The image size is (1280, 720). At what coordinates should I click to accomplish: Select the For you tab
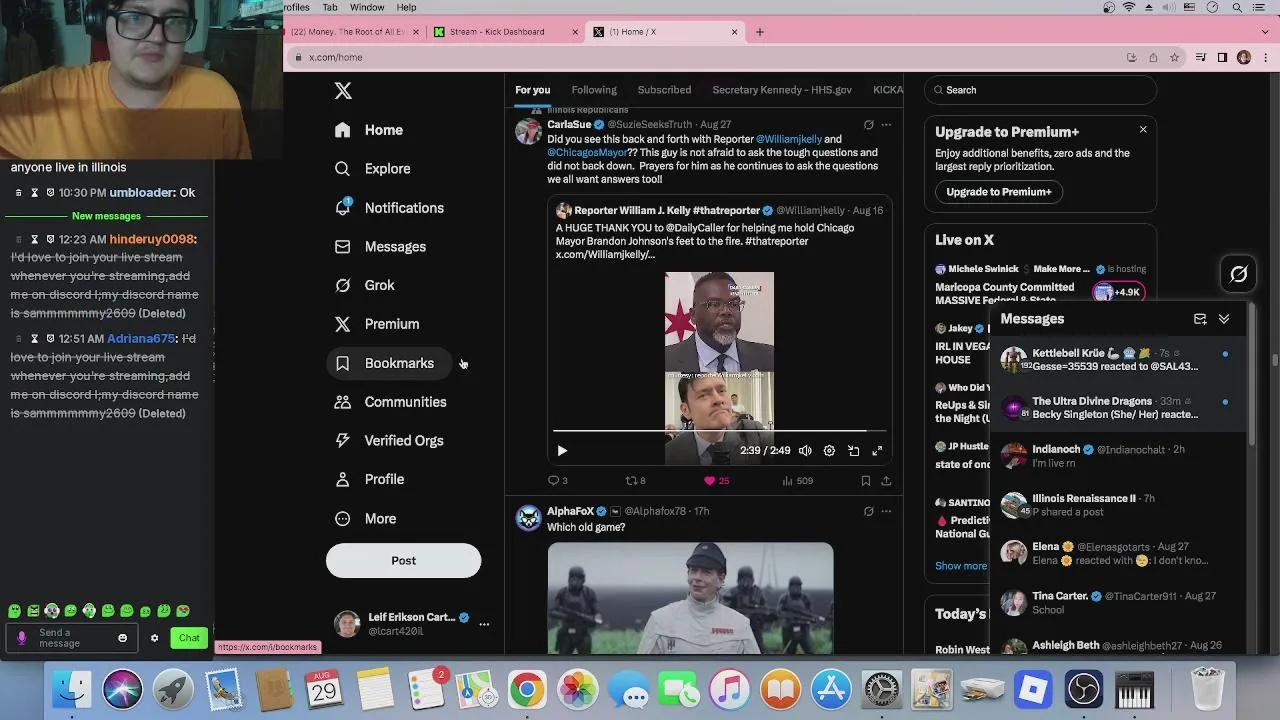[x=533, y=90]
